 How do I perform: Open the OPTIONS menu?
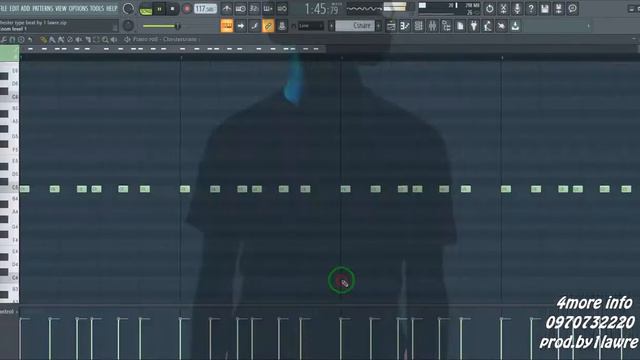point(78,8)
